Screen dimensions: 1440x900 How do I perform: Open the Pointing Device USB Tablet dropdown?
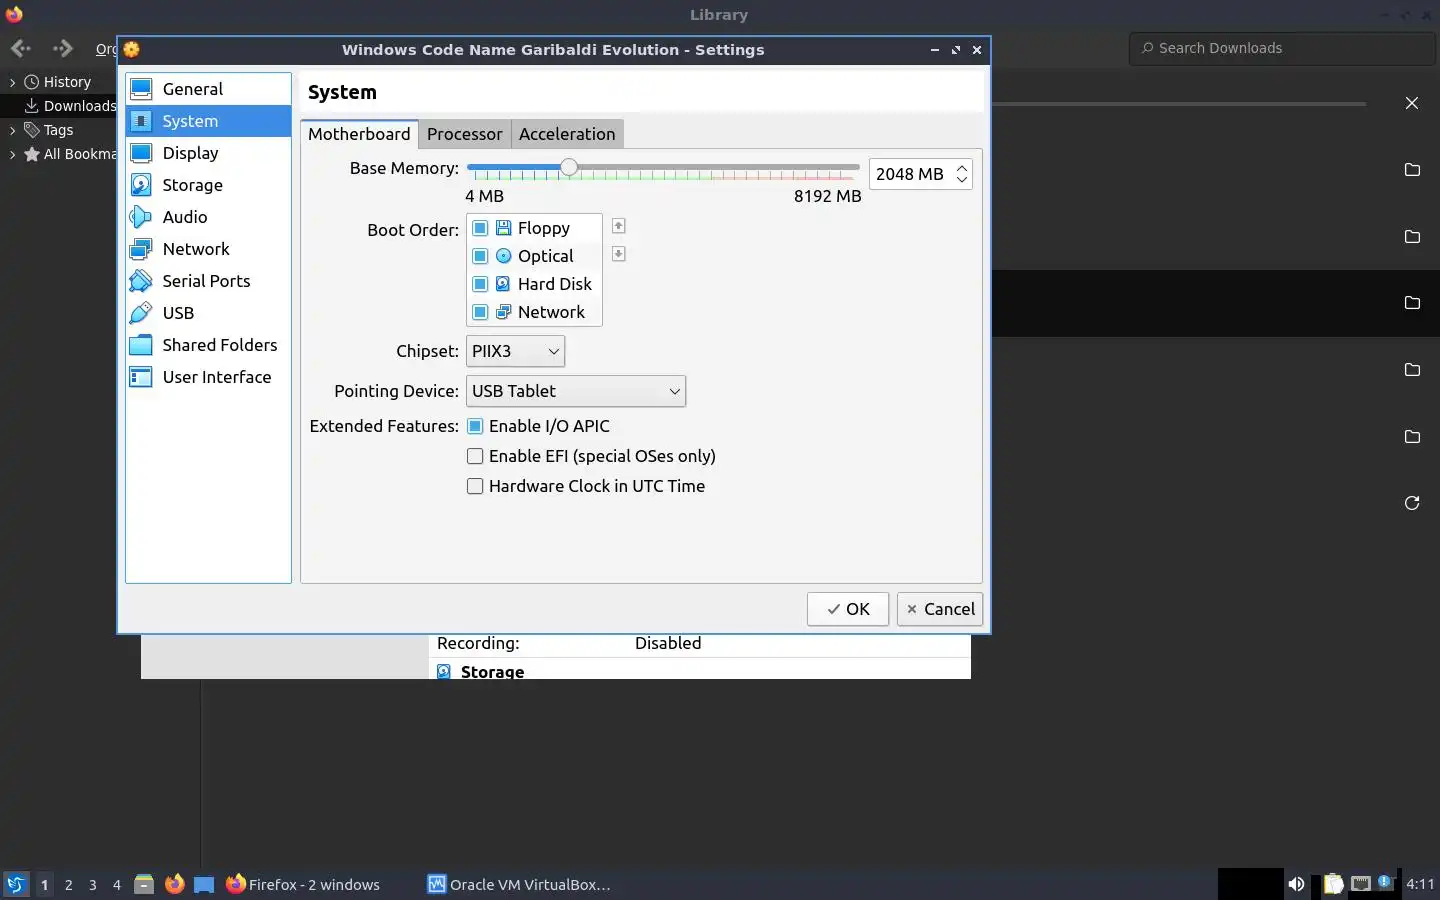pos(576,391)
